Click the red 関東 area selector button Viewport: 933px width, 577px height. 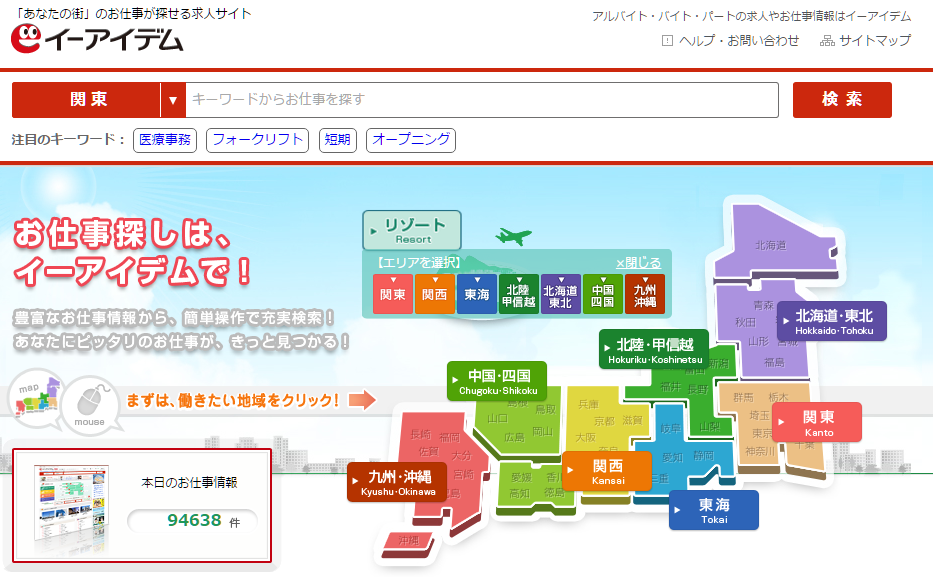86,100
